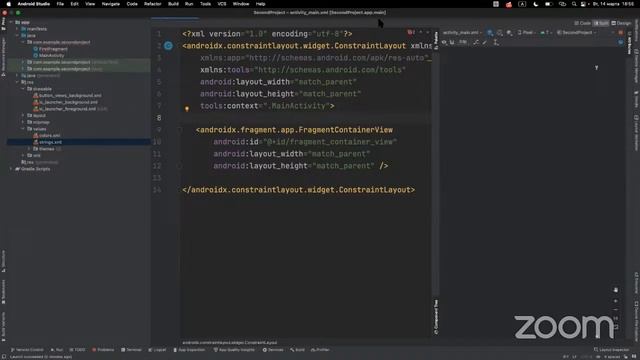Click the error indicator in editor corner
The height and width of the screenshot is (360, 640).
(411, 32)
